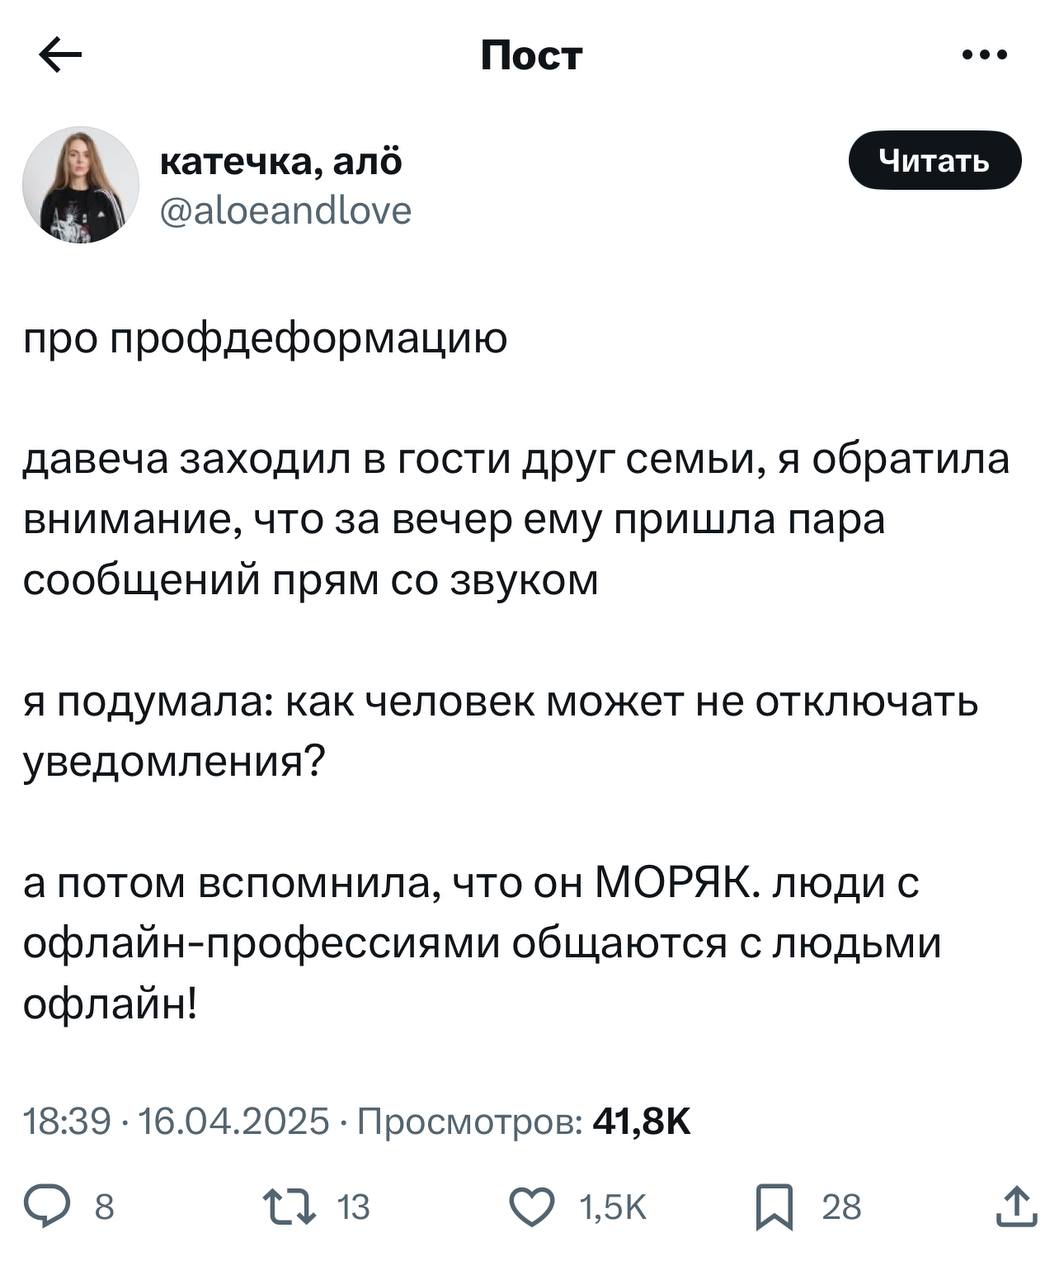Open the profile named катечка, алё
Screen dimensions: 1064x1280
pyautogui.click(x=281, y=161)
